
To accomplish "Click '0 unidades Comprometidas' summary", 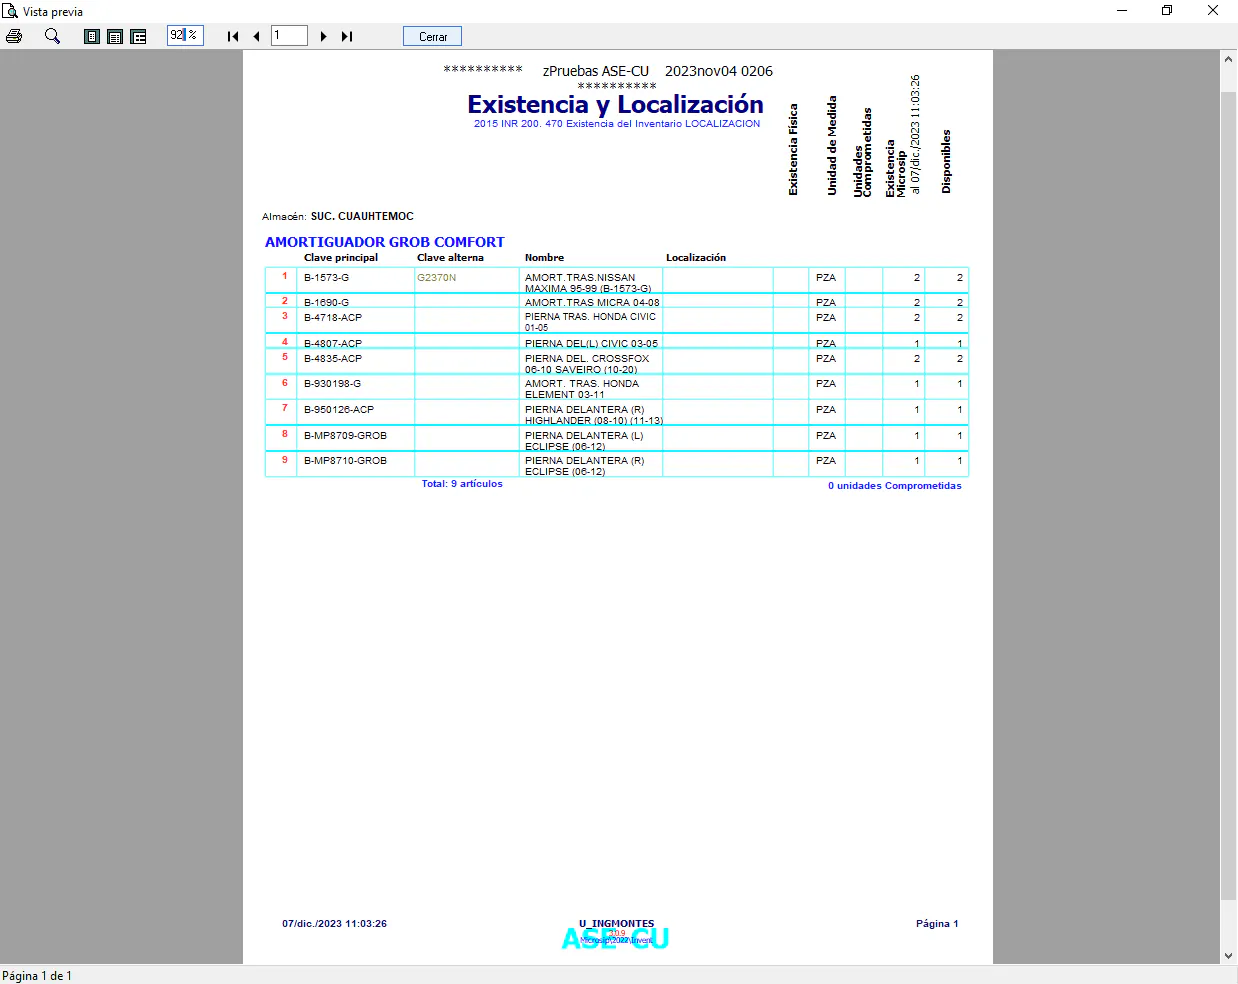I will pos(894,486).
